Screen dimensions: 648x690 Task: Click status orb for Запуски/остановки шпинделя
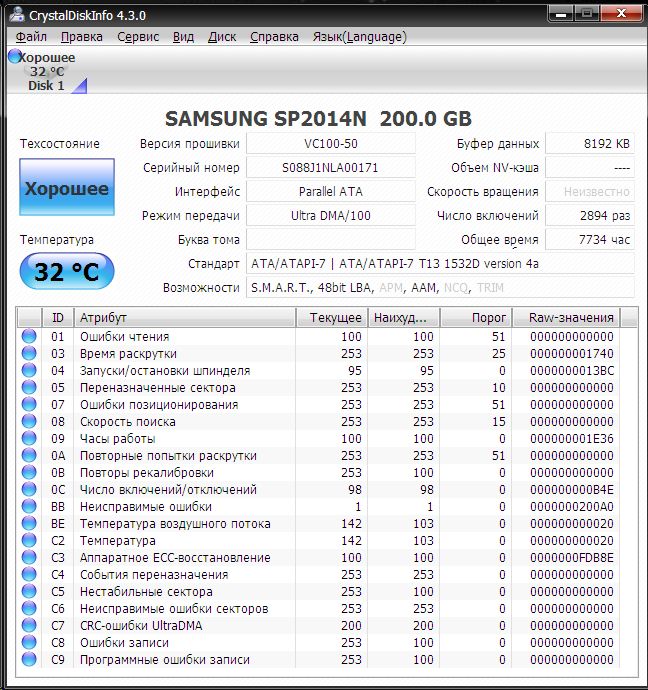point(29,370)
